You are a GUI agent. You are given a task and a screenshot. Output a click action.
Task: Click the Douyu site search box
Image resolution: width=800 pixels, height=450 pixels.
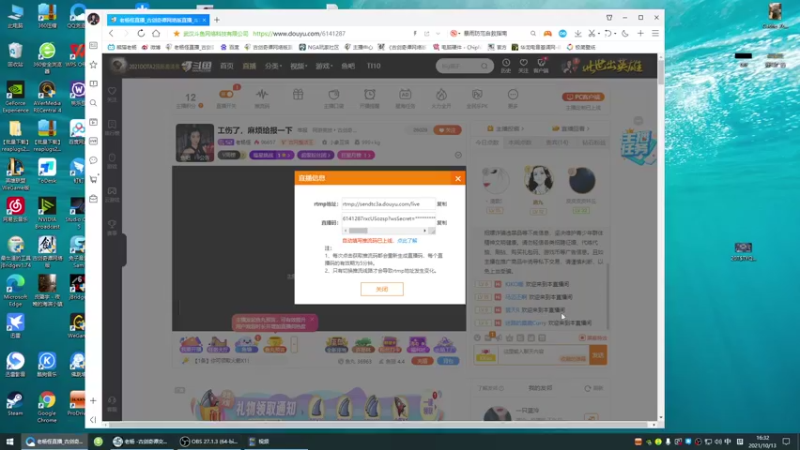click(464, 66)
